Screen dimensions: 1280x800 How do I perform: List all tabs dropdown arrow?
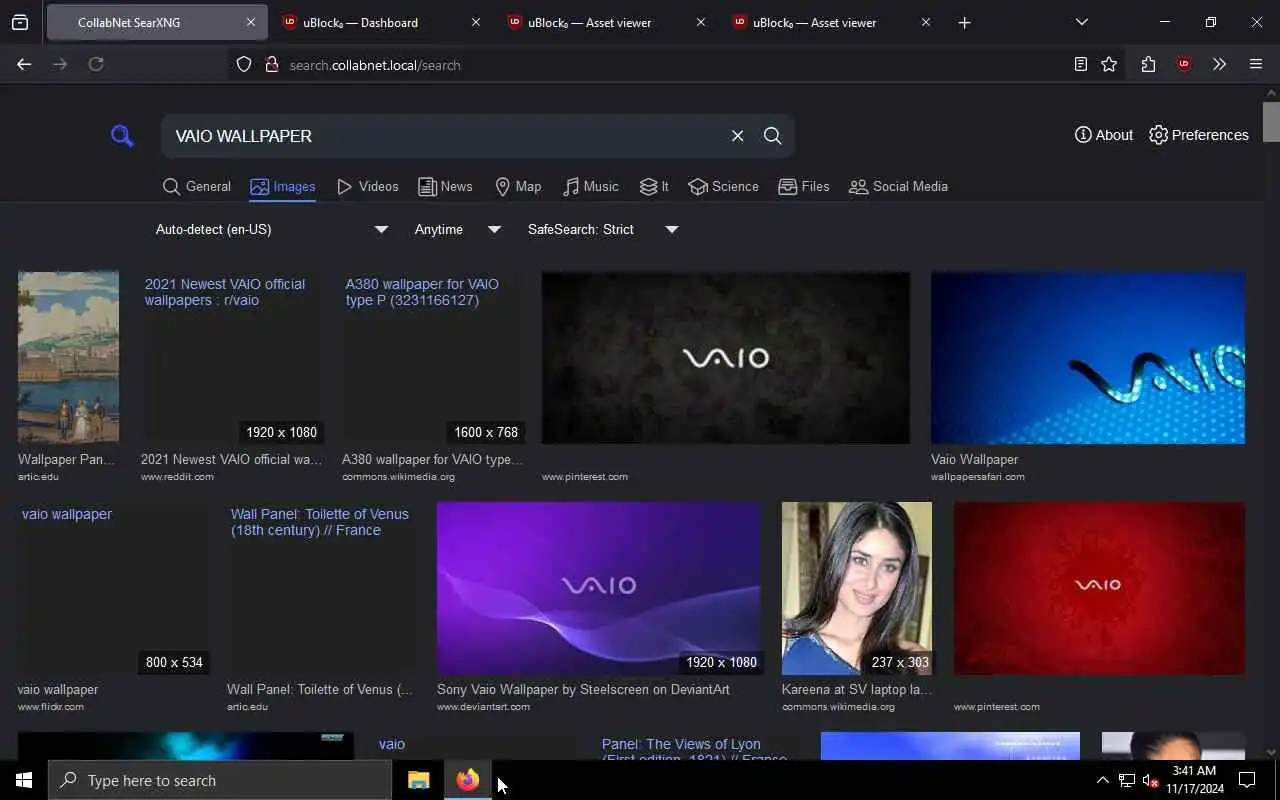point(1081,22)
